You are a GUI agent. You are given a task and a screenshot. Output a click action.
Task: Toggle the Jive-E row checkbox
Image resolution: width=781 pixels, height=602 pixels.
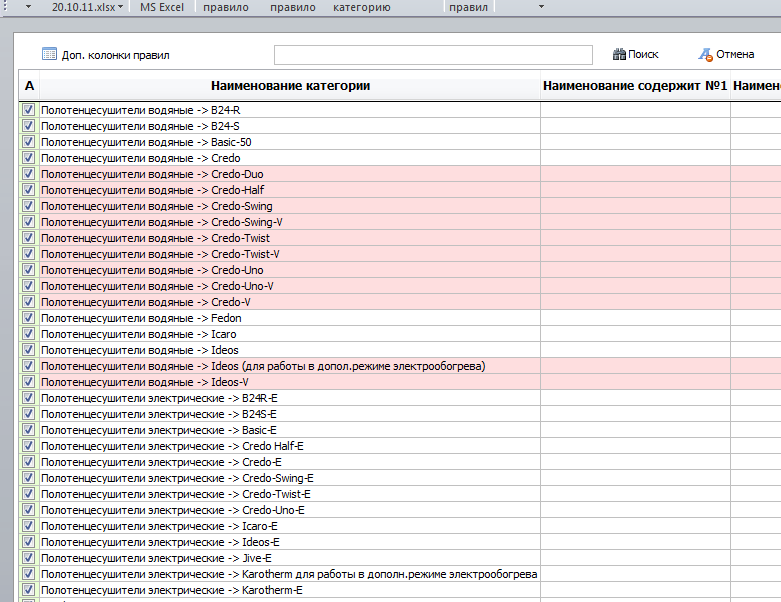(28, 558)
